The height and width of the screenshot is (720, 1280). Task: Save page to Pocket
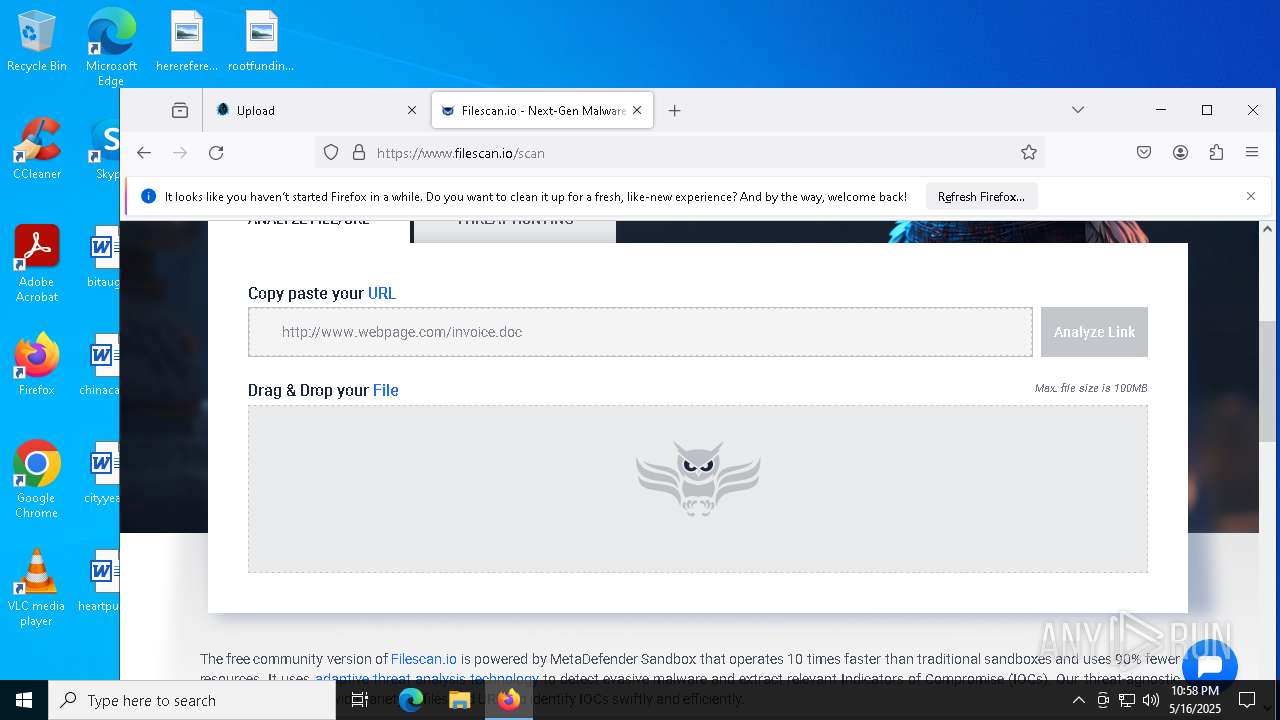tap(1144, 153)
